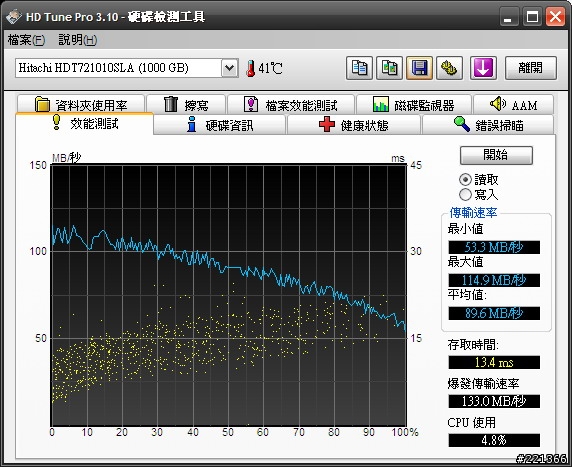This screenshot has height=467, width=572.
Task: Click the save screenshot floppy disk icon
Action: coord(420,68)
